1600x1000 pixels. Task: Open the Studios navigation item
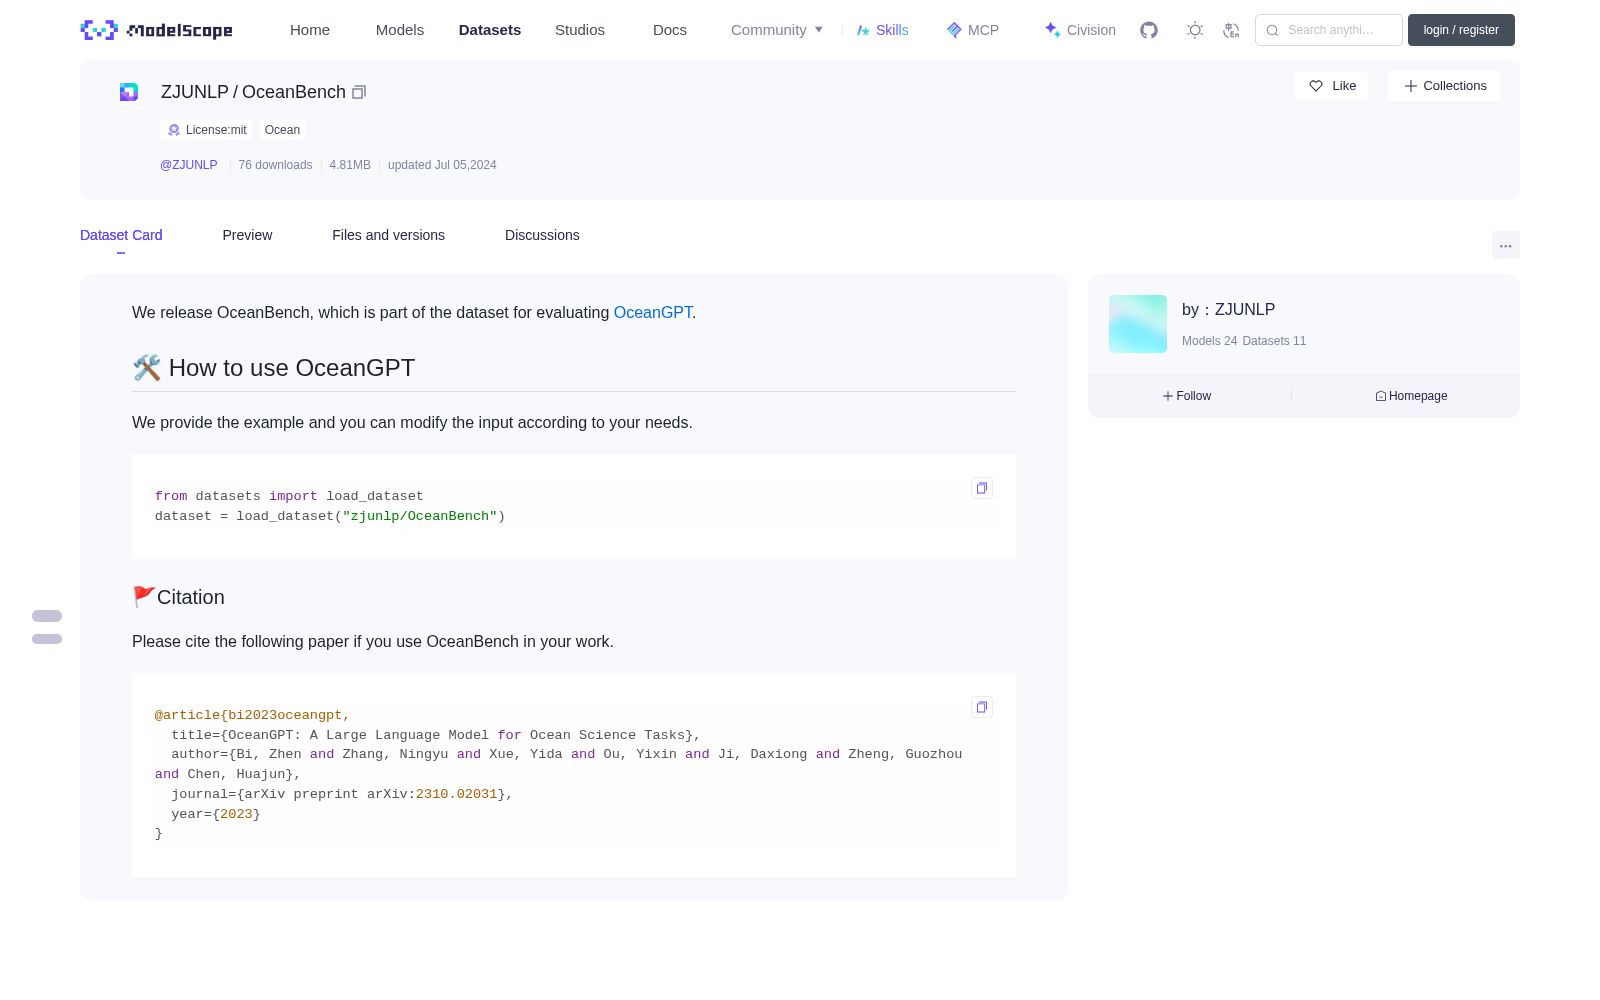pos(580,30)
